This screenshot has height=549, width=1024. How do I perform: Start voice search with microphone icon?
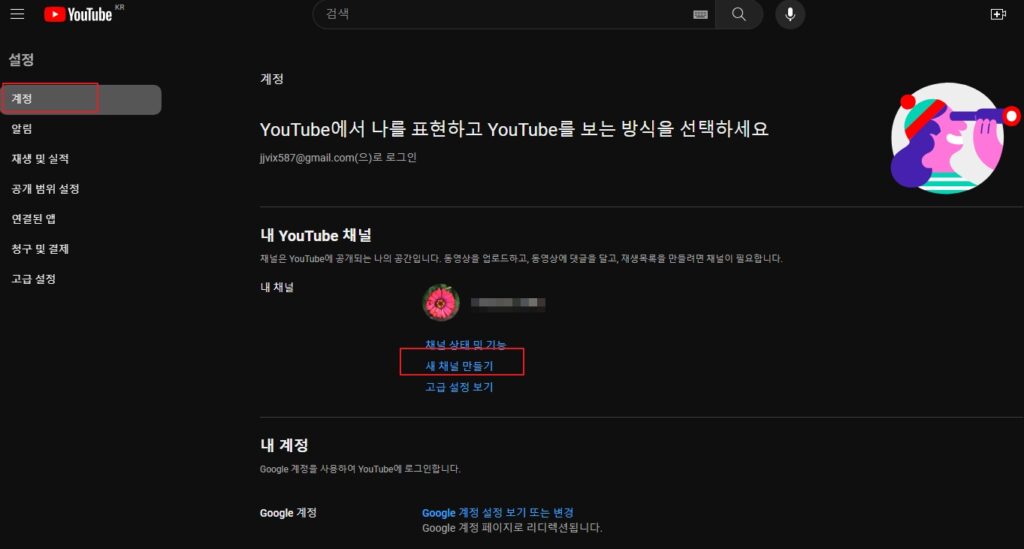click(790, 14)
